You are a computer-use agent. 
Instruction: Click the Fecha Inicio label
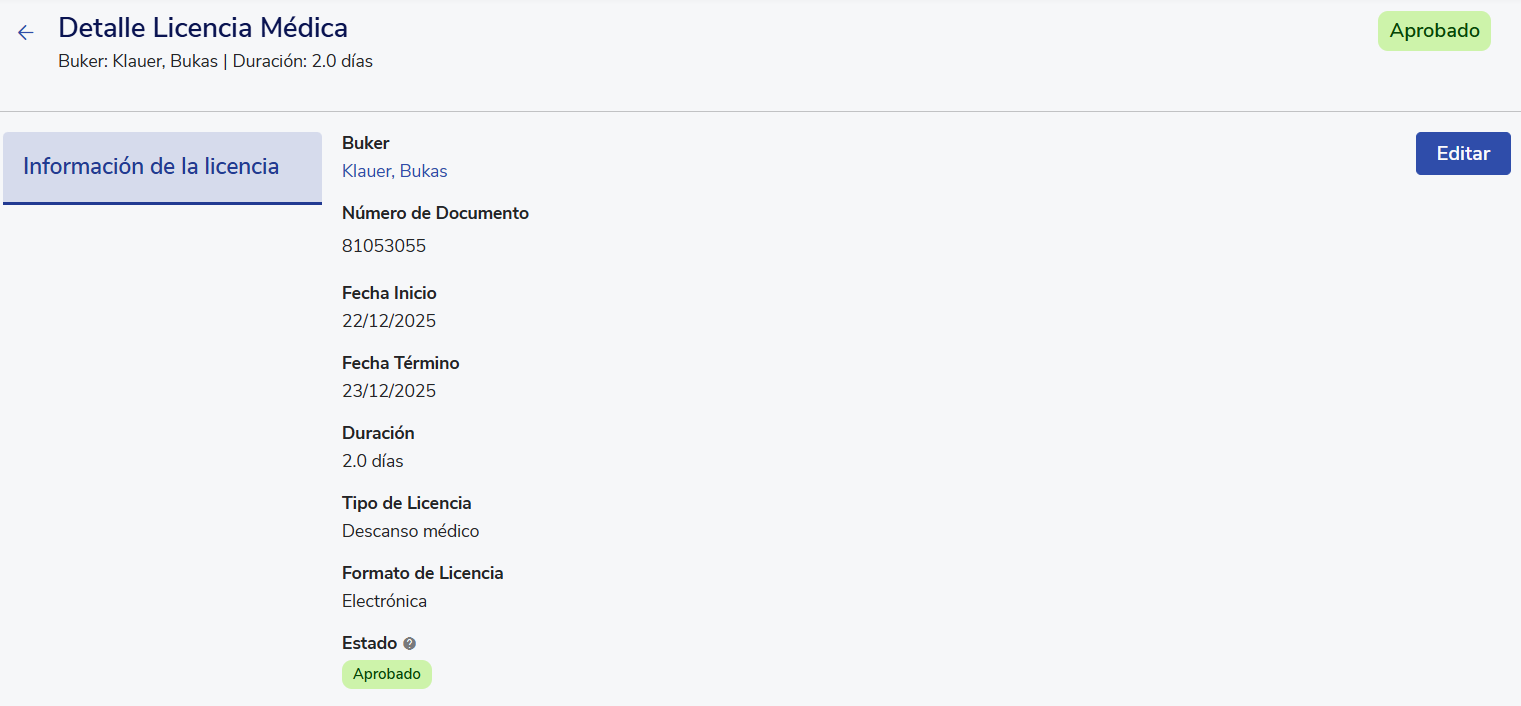pos(389,293)
